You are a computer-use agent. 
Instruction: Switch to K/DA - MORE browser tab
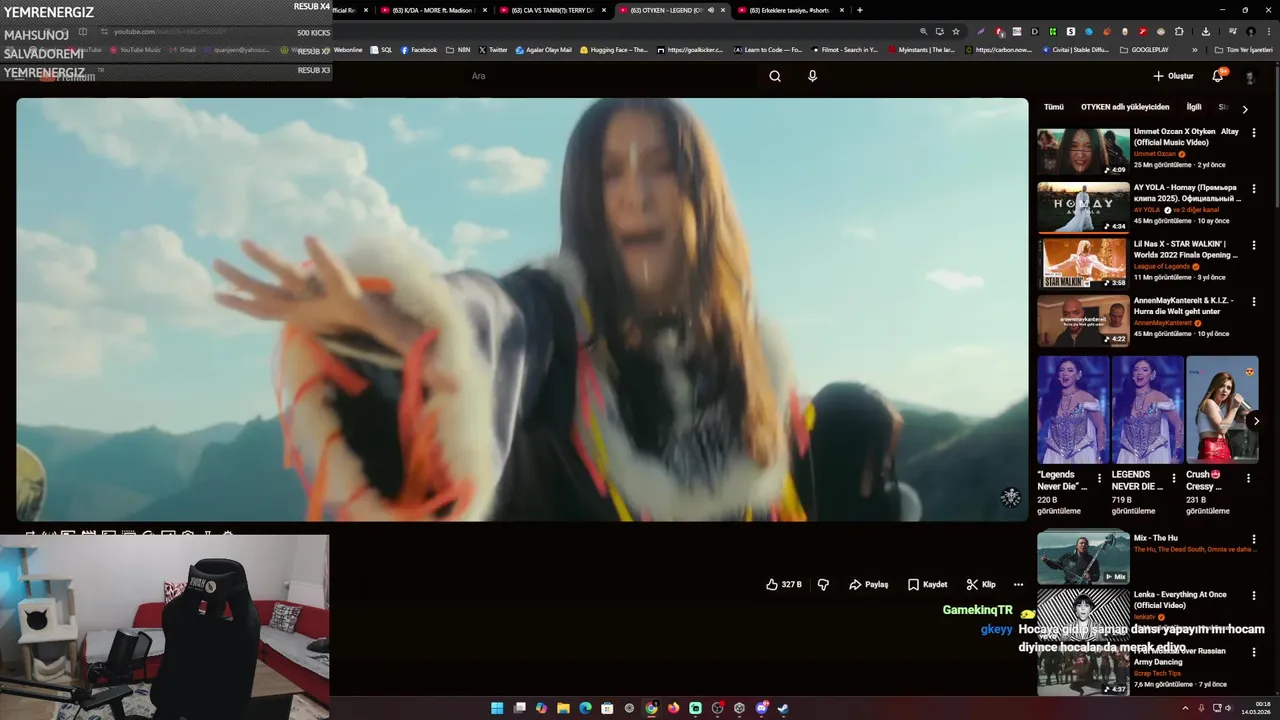click(x=432, y=10)
